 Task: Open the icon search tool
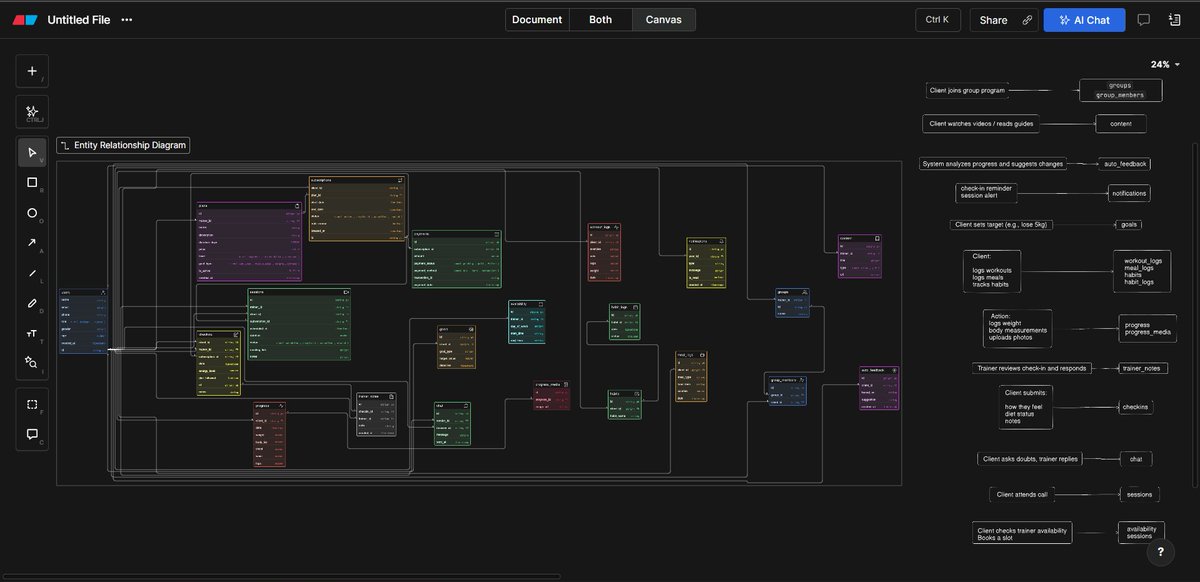tap(32, 362)
